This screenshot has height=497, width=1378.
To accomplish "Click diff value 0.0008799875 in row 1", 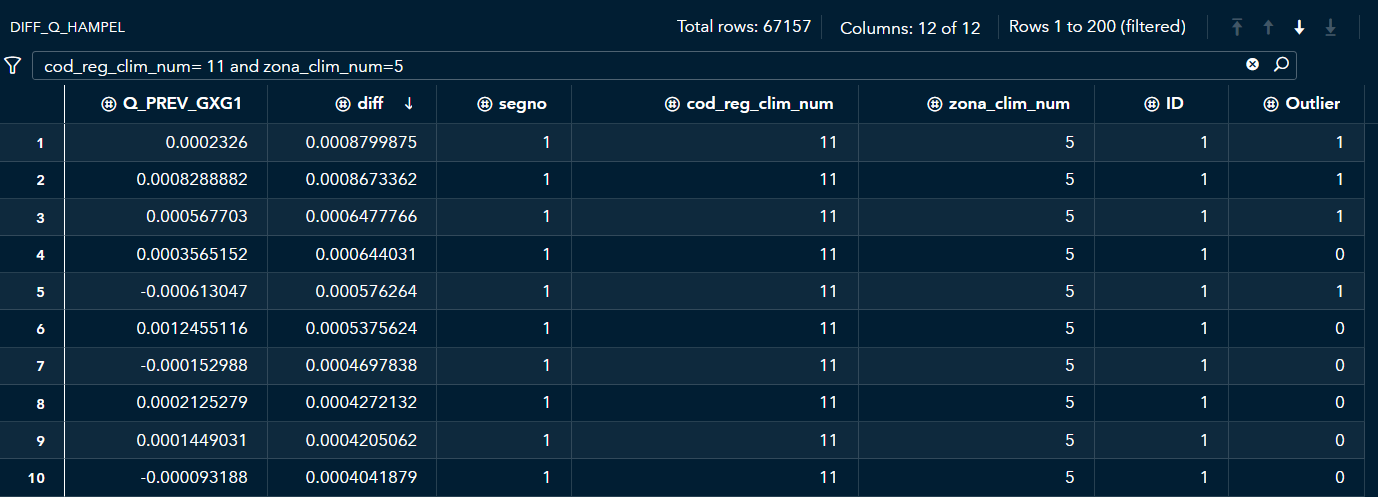I will 360,143.
